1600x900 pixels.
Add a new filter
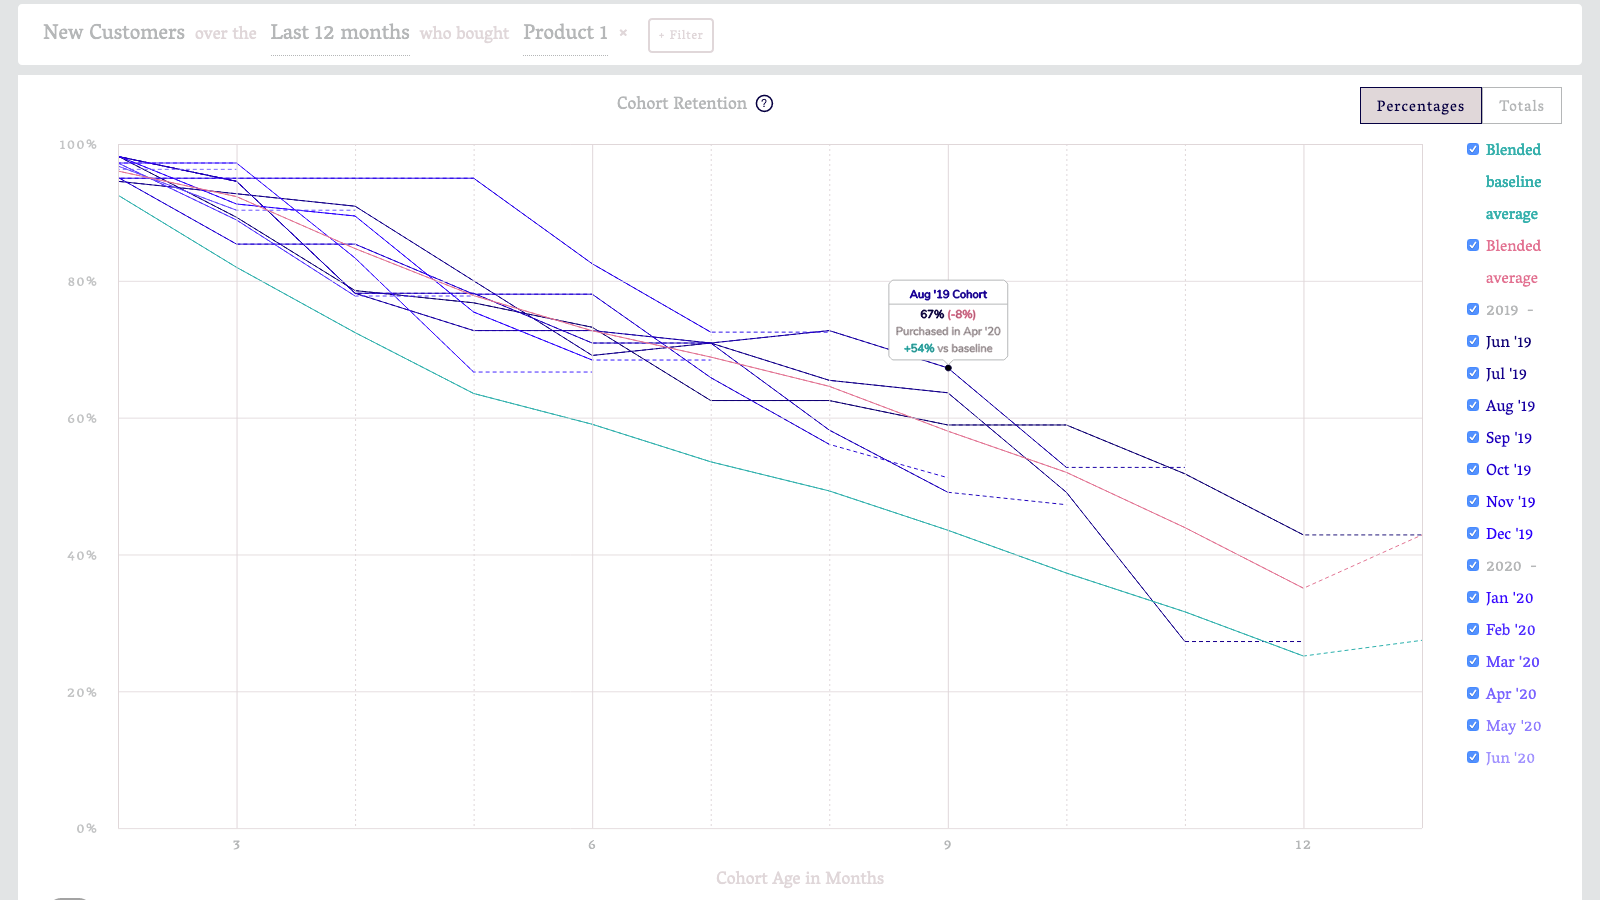681,35
